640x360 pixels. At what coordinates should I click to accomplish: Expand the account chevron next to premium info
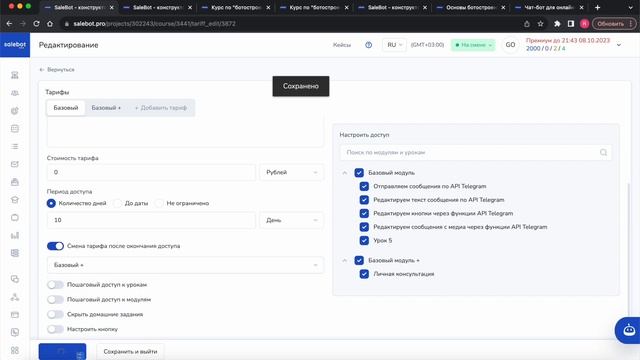[619, 45]
